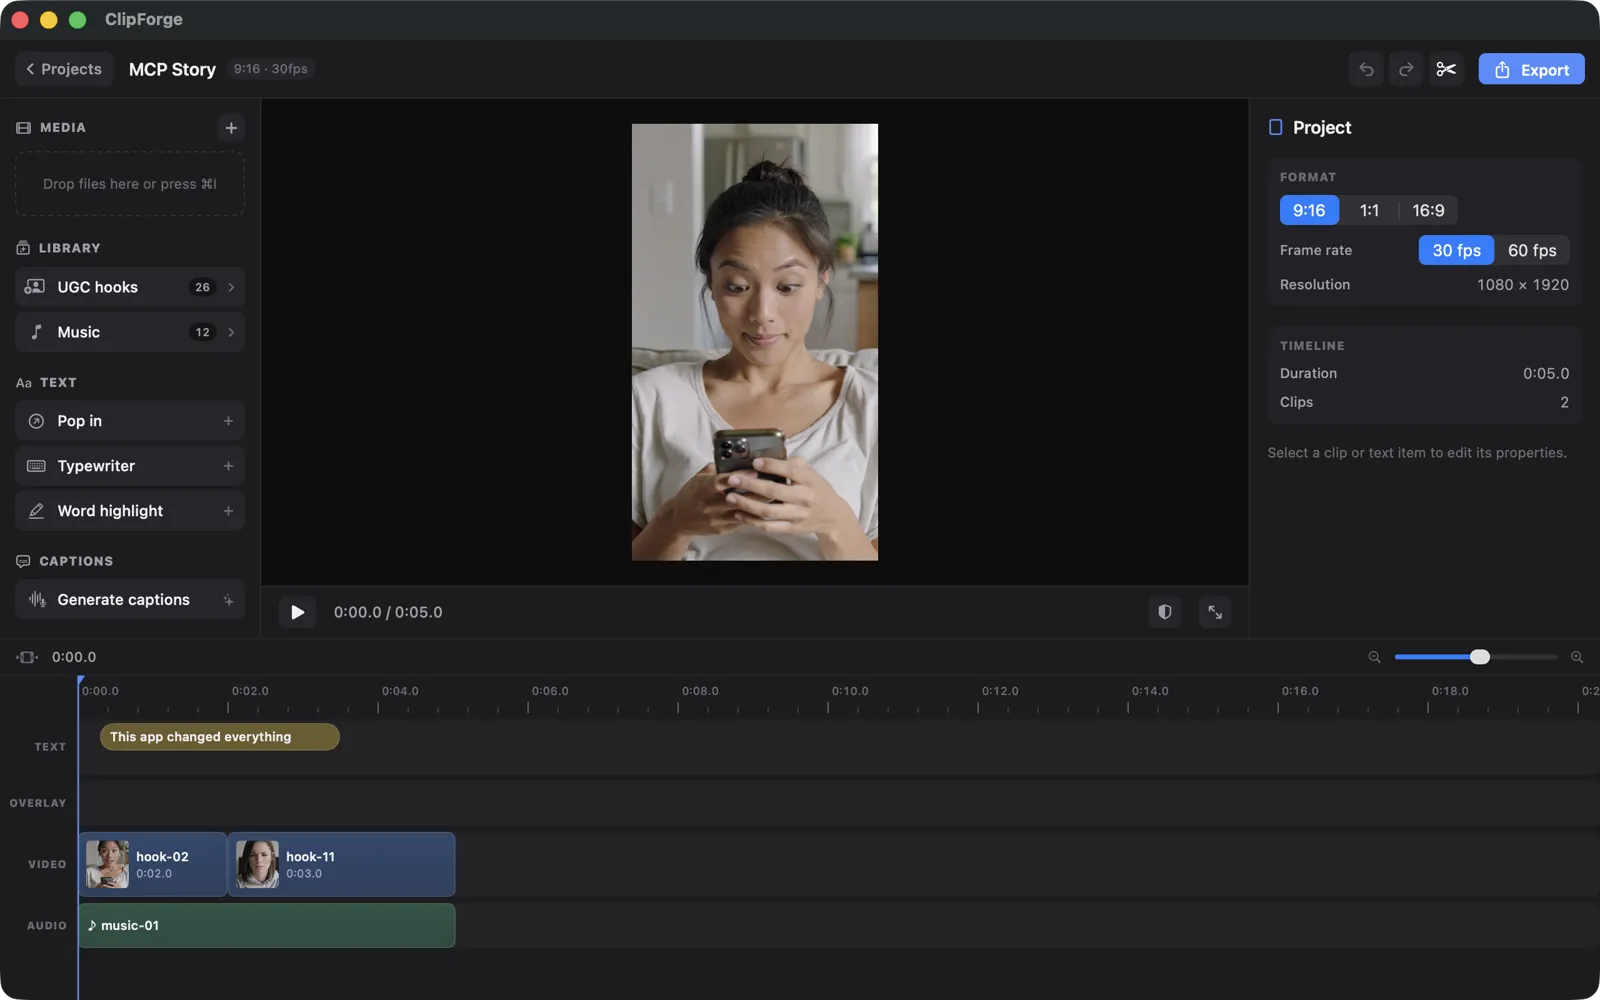
Task: Click the undo arrow icon
Action: [x=1366, y=69]
